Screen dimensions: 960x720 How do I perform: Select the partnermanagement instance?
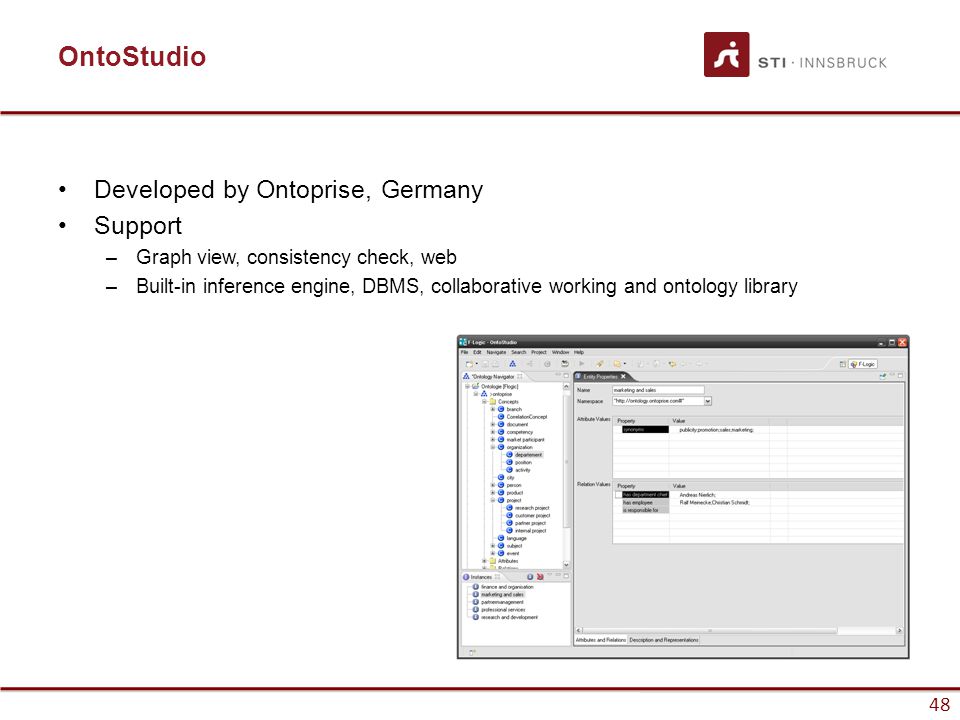click(498, 602)
